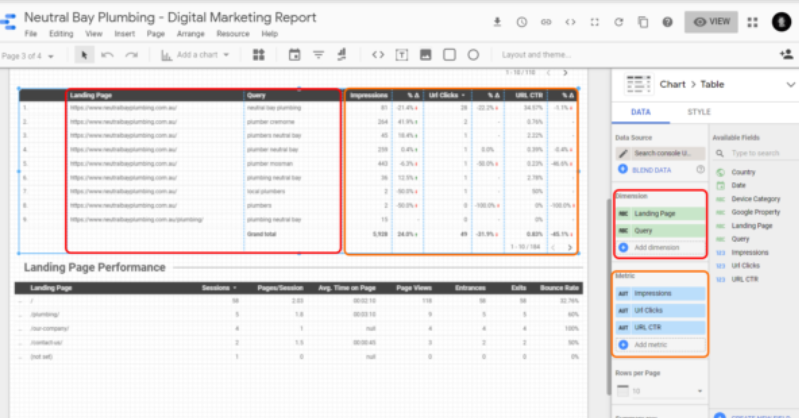Open the Arrange menu
Screen dimensions: 799x418
tap(191, 34)
